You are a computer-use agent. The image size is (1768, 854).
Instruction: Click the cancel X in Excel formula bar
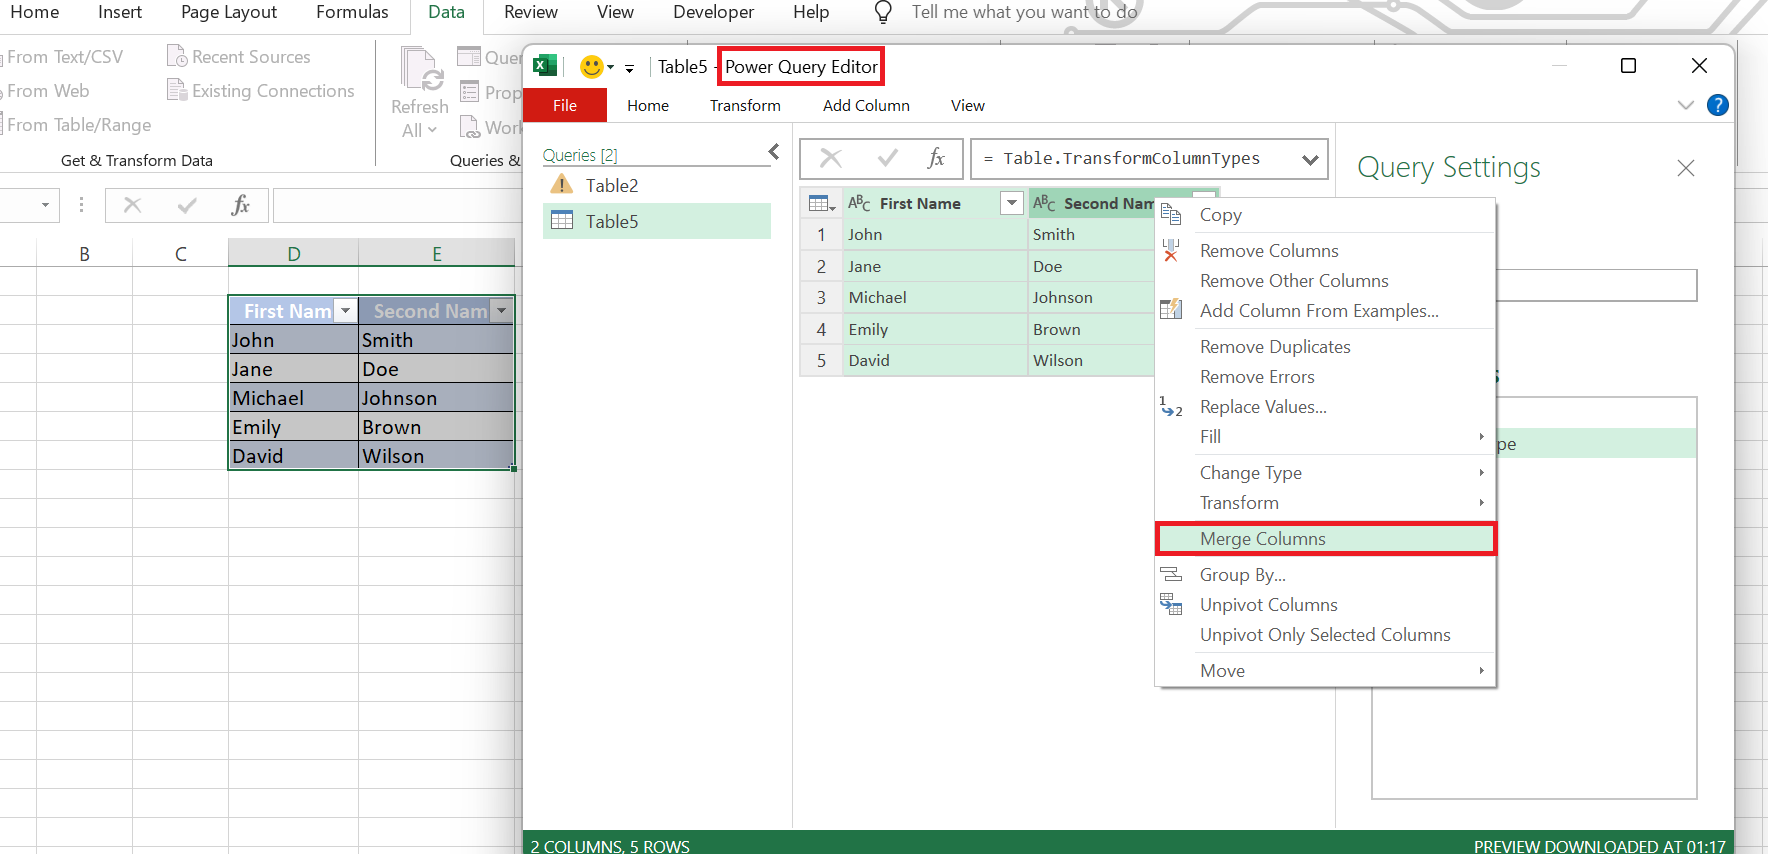[x=132, y=205]
